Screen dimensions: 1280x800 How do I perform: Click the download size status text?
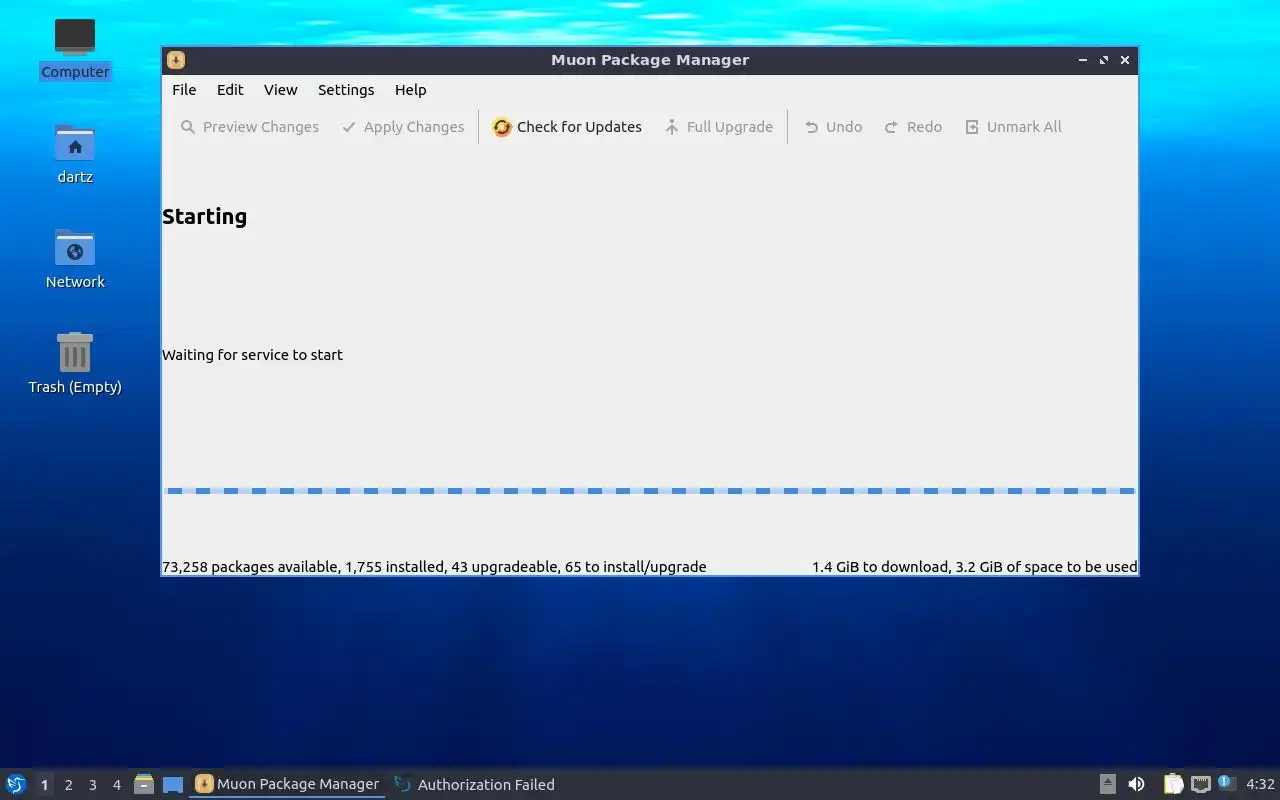coord(974,567)
